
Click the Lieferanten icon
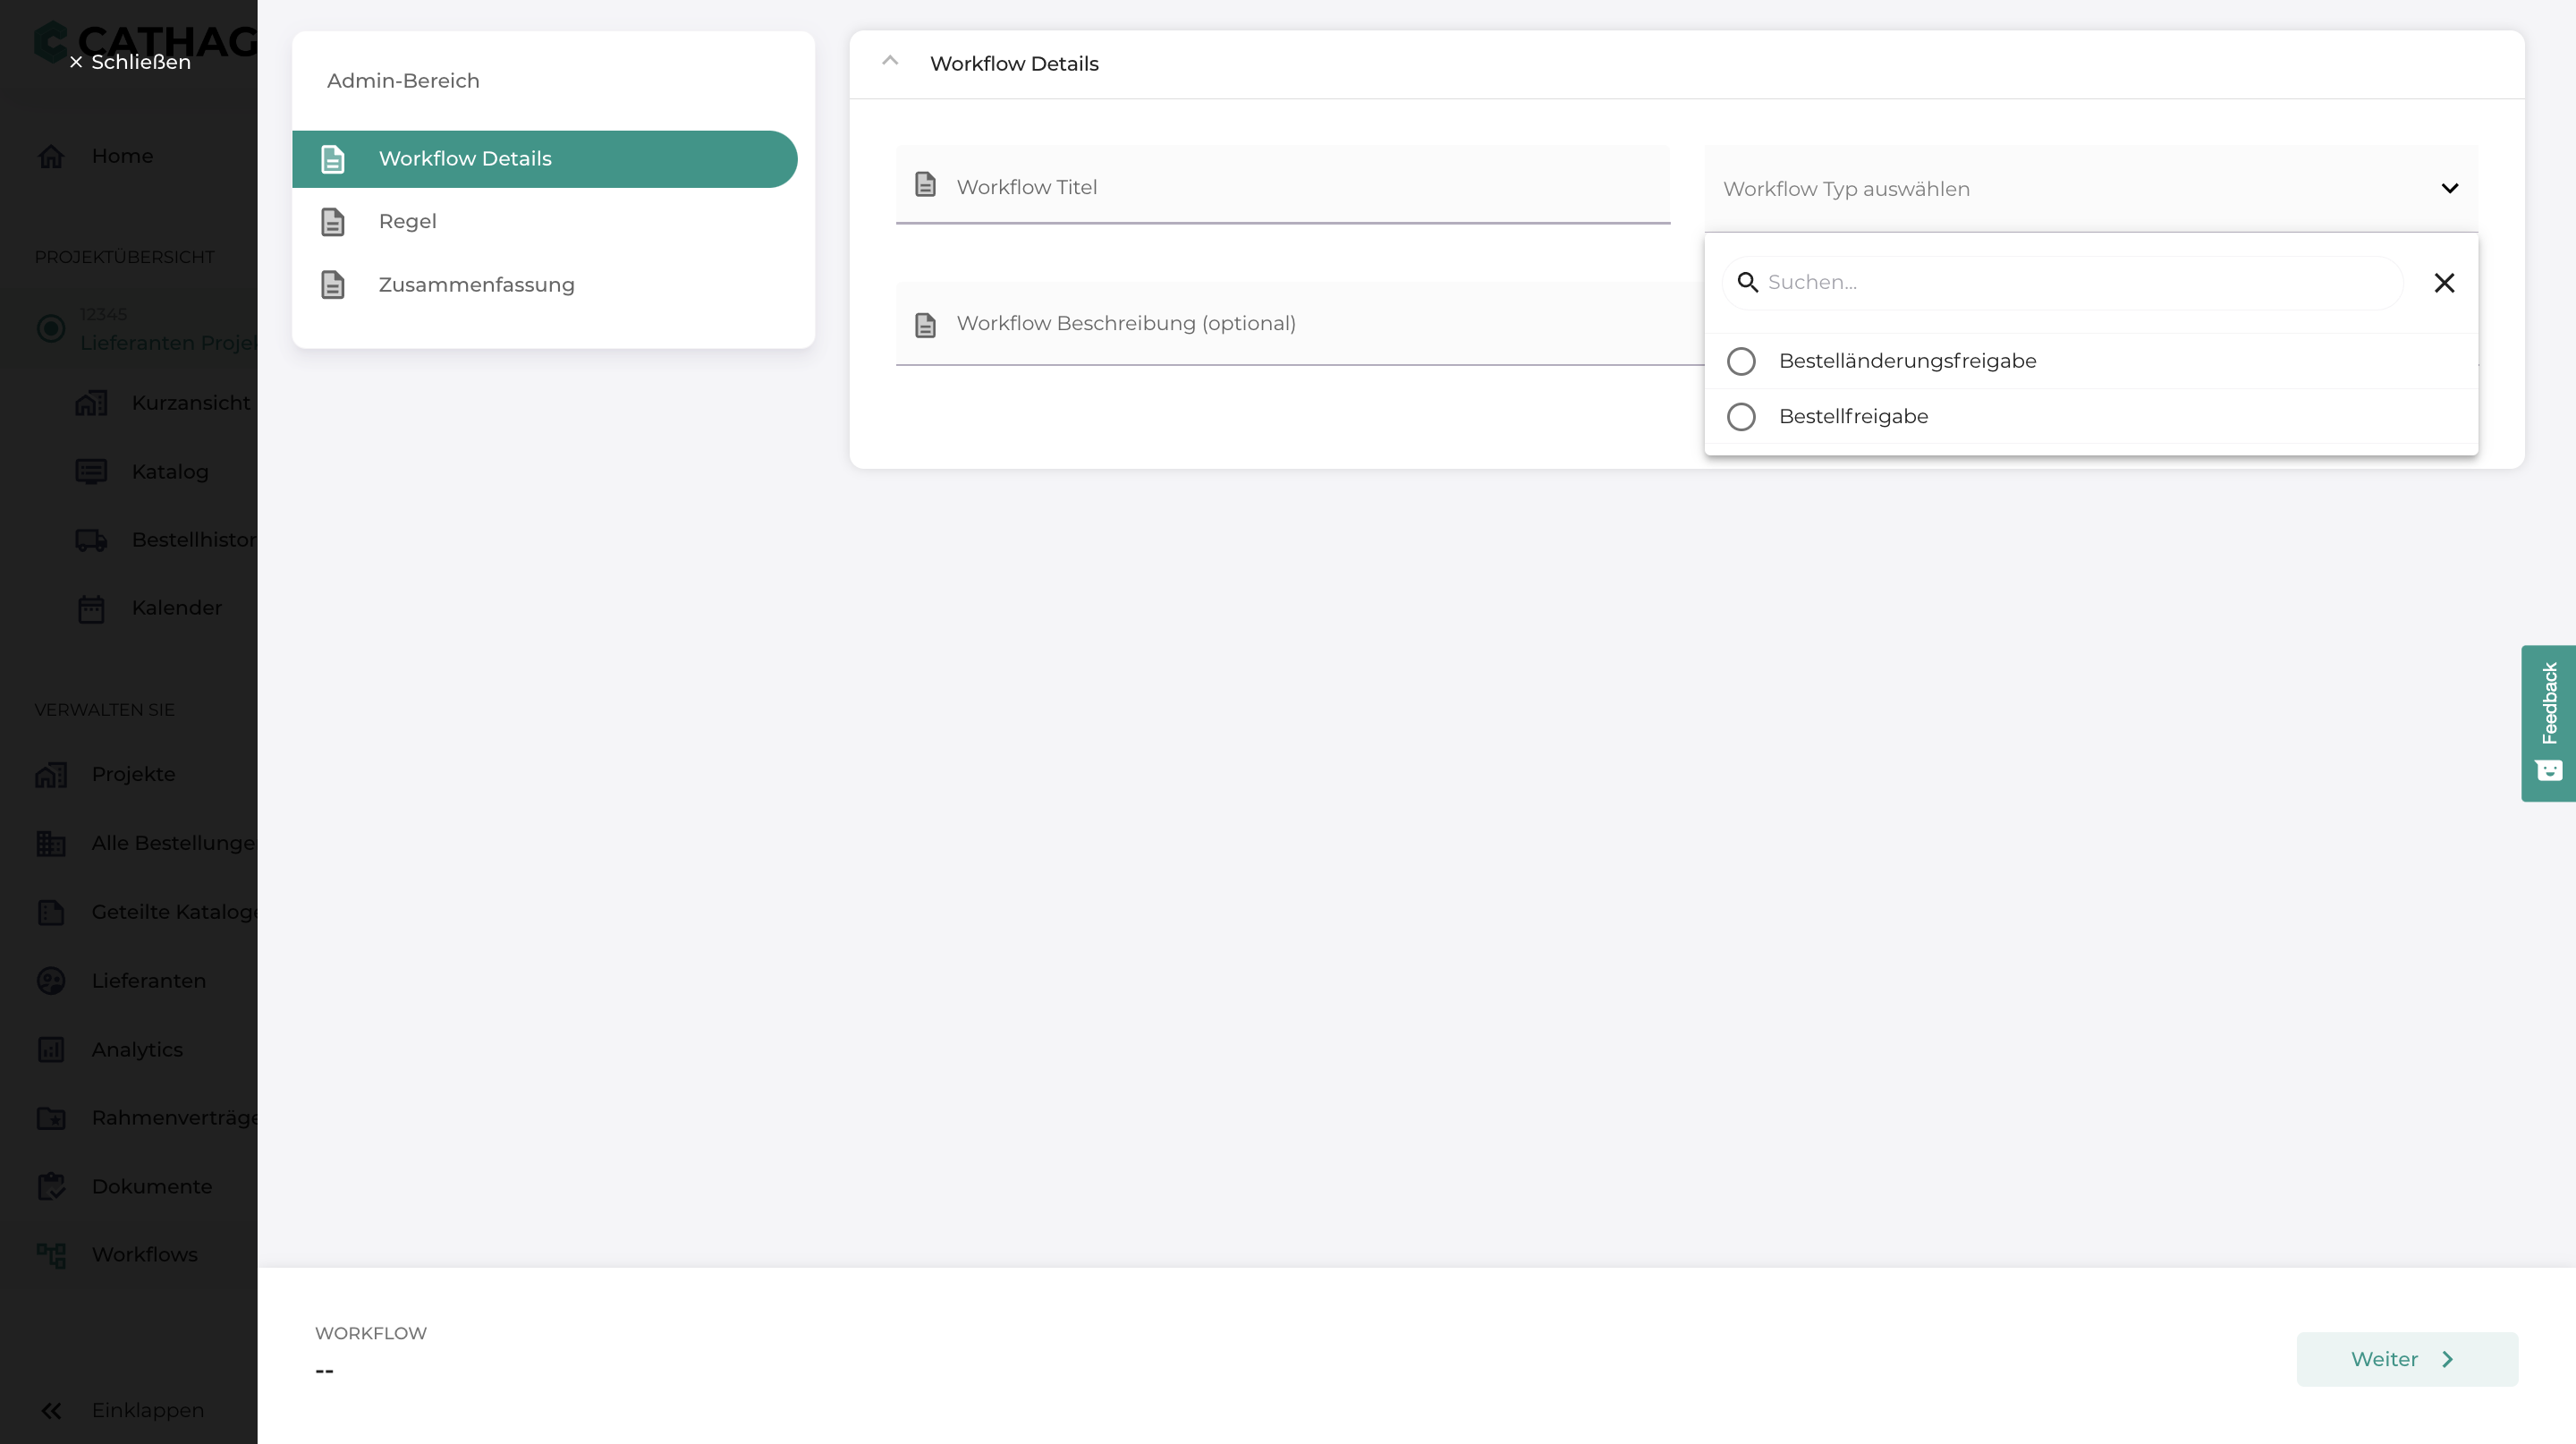tap(51, 981)
